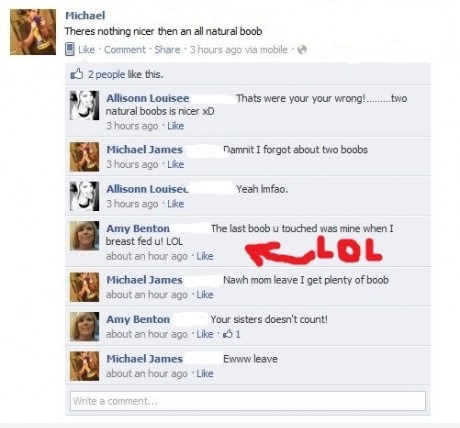Open the 3 hours ago via mobile timestamp
This screenshot has width=460, height=428.
(239, 50)
